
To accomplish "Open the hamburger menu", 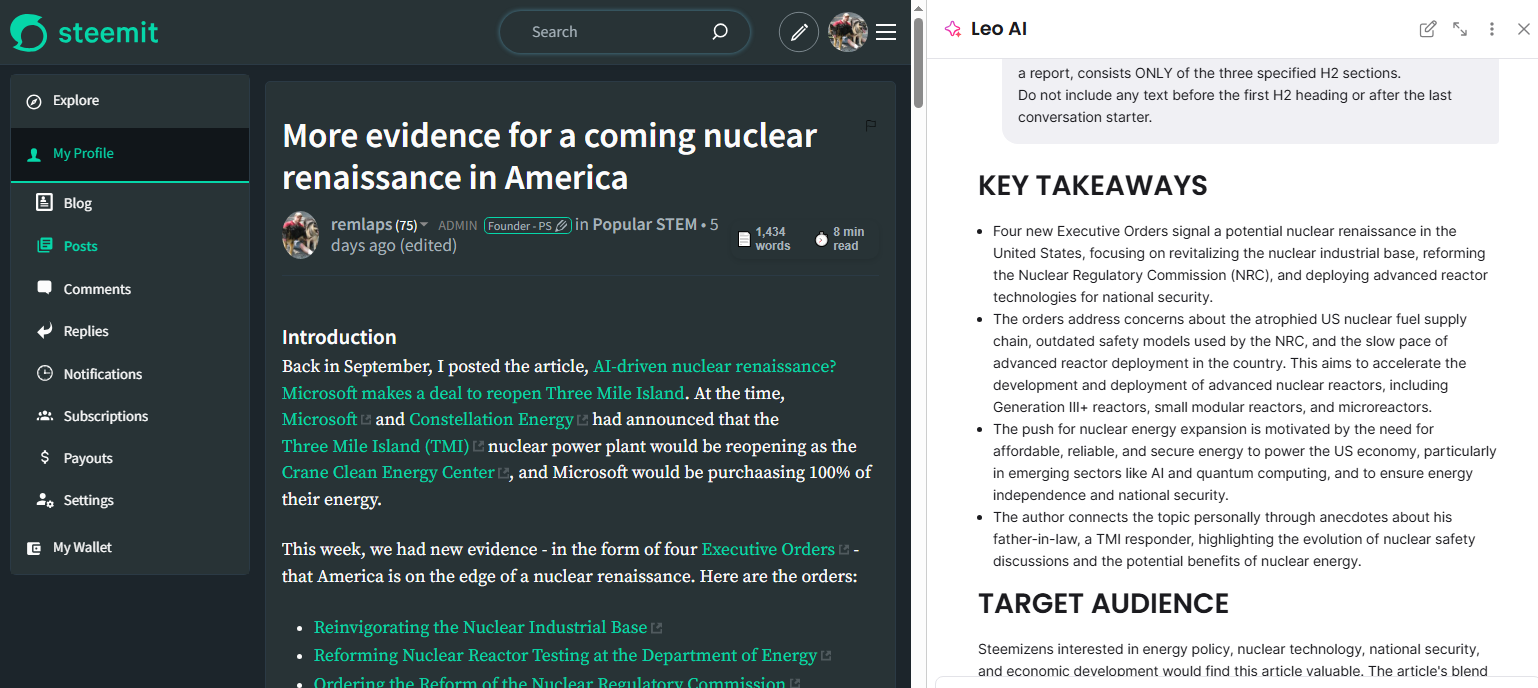I will (x=886, y=32).
